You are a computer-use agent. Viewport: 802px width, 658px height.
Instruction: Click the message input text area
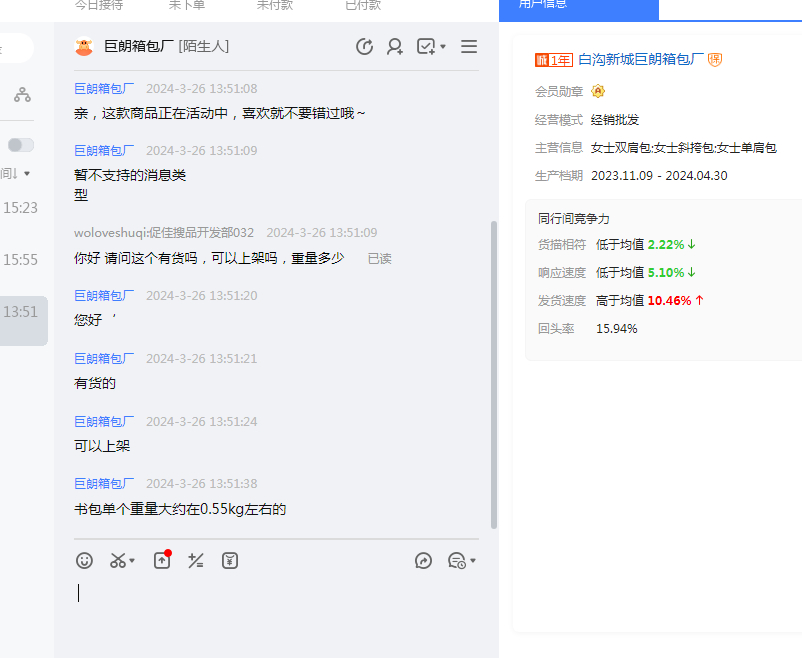point(276,610)
